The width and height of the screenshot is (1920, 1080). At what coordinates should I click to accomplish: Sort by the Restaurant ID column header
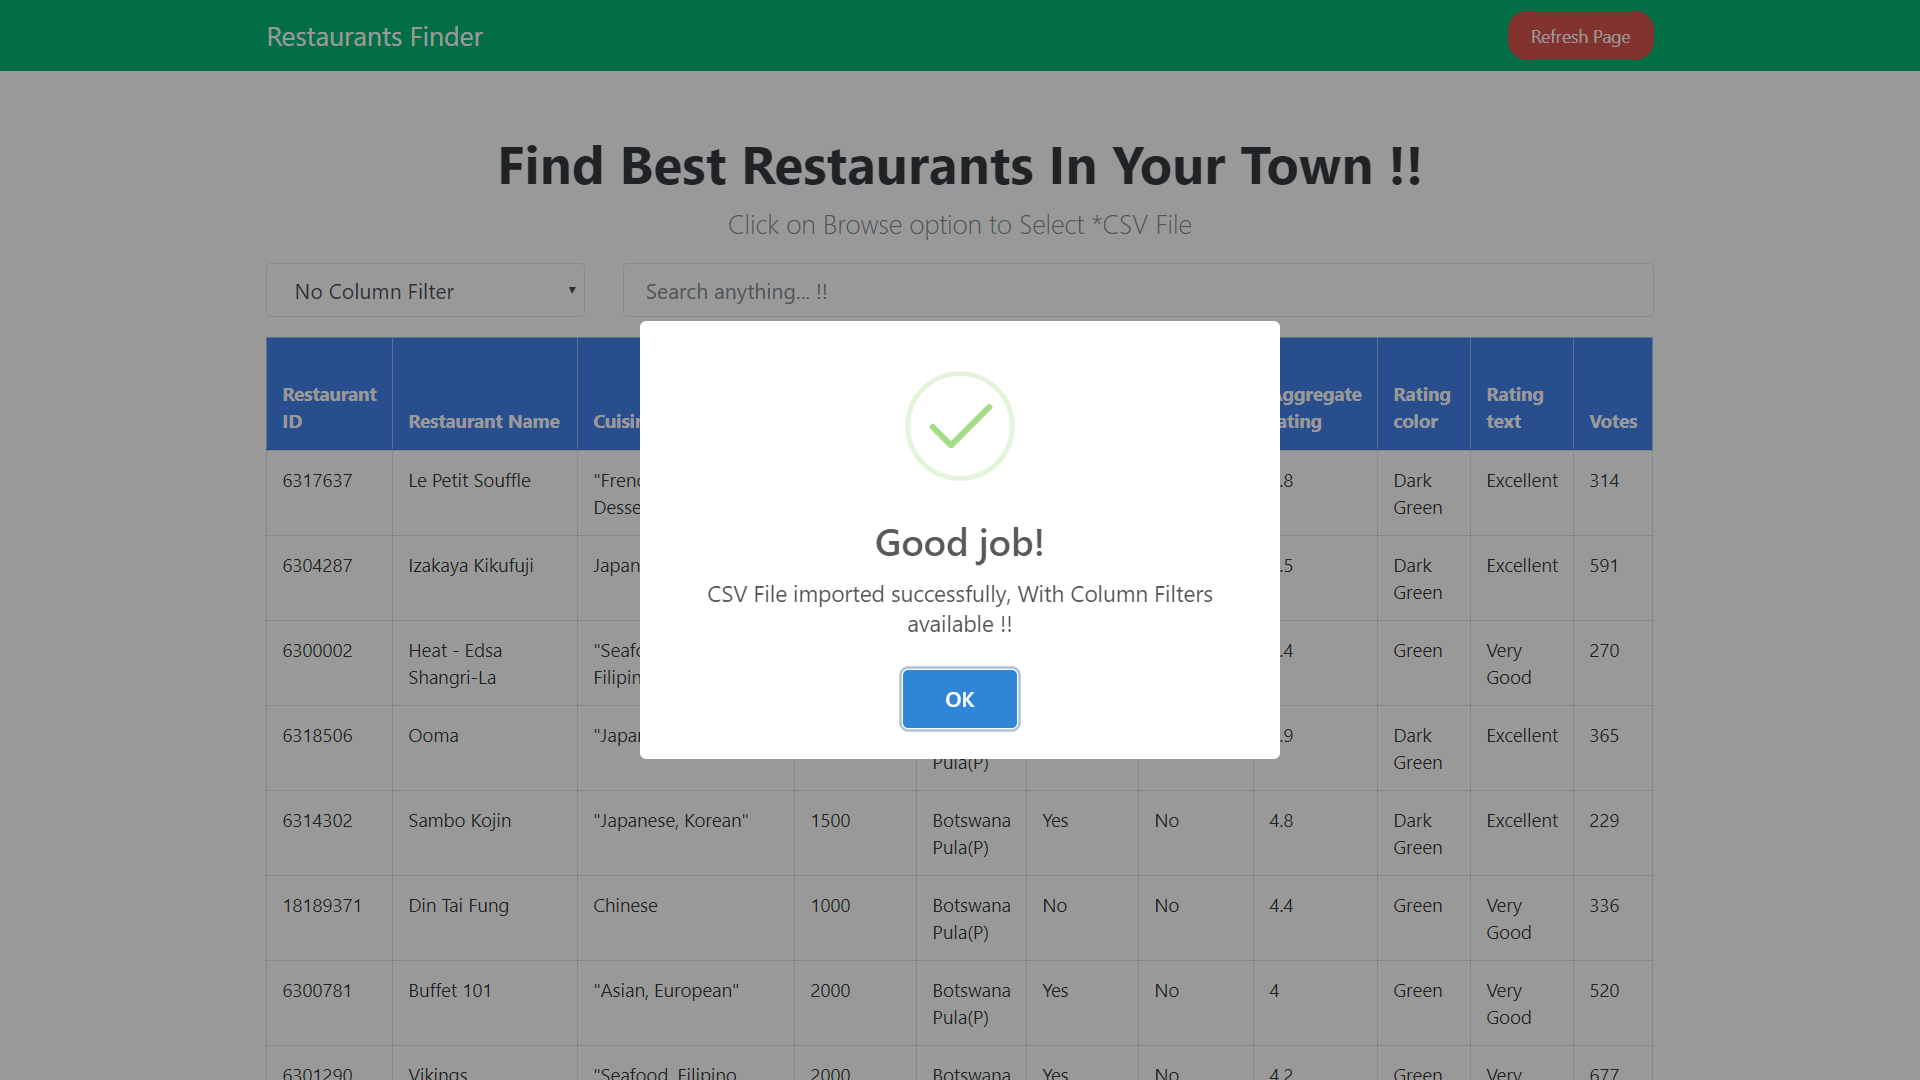(329, 407)
